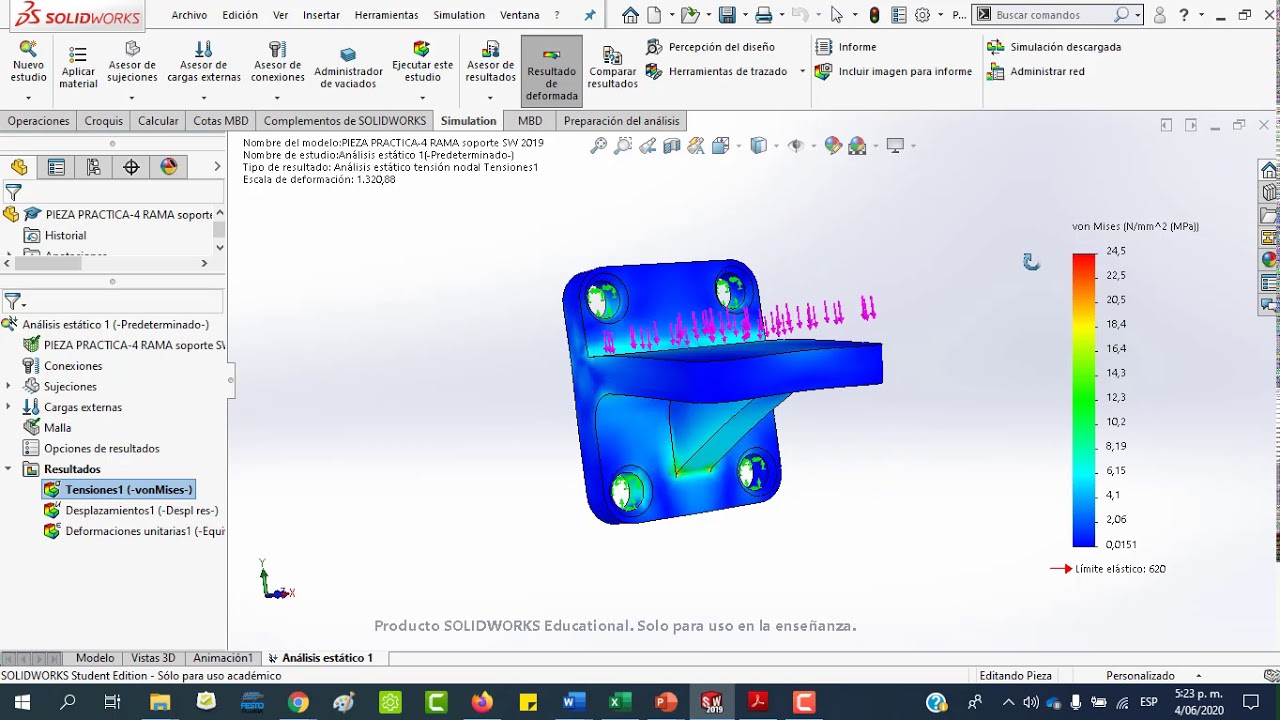Viewport: 1280px width, 720px height.
Task: Switch to Análisis estático 1 bottom tab
Action: pos(320,658)
